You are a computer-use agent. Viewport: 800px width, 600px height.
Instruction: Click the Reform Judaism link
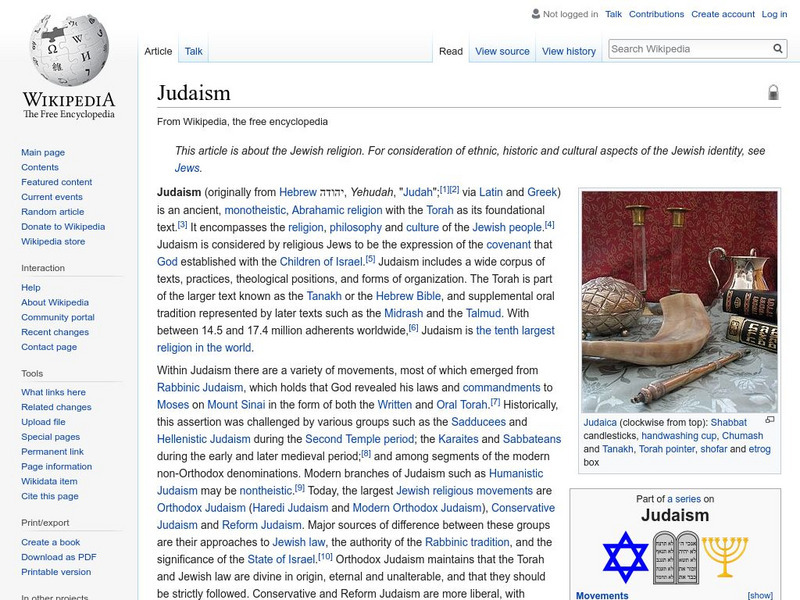[x=262, y=525]
